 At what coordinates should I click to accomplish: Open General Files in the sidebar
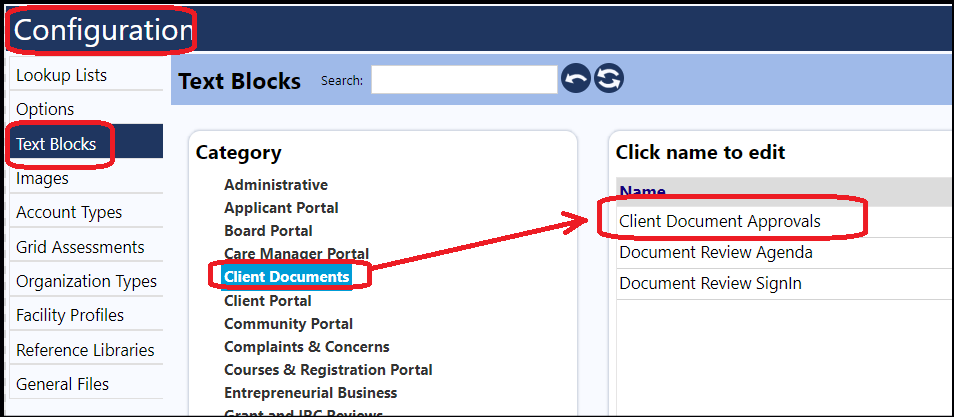point(63,385)
